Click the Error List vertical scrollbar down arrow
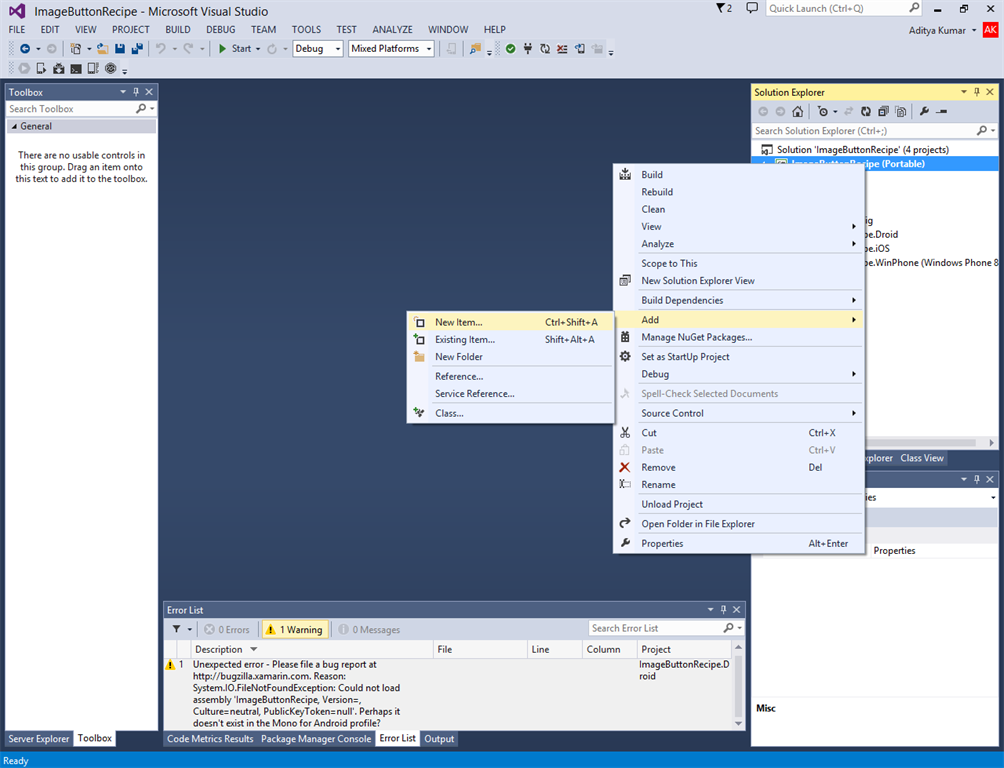Image resolution: width=1004 pixels, height=768 pixels. [738, 723]
